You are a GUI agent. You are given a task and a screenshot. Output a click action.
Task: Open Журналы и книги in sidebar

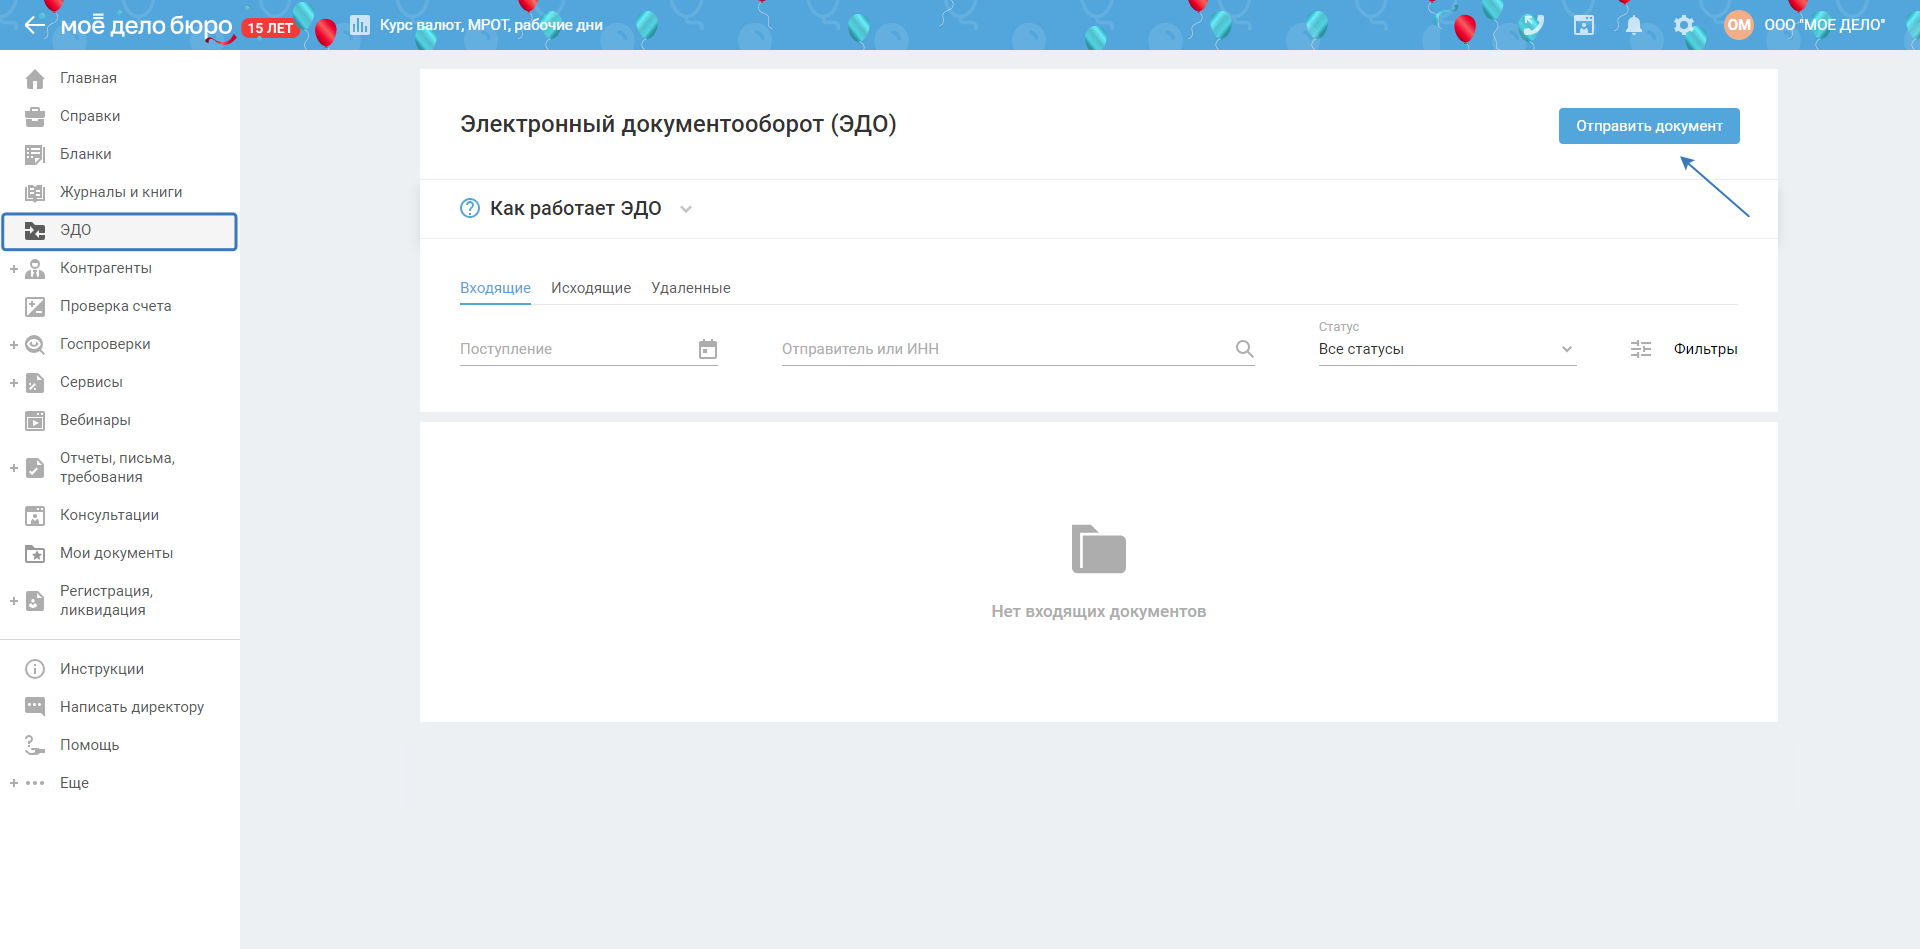click(120, 192)
